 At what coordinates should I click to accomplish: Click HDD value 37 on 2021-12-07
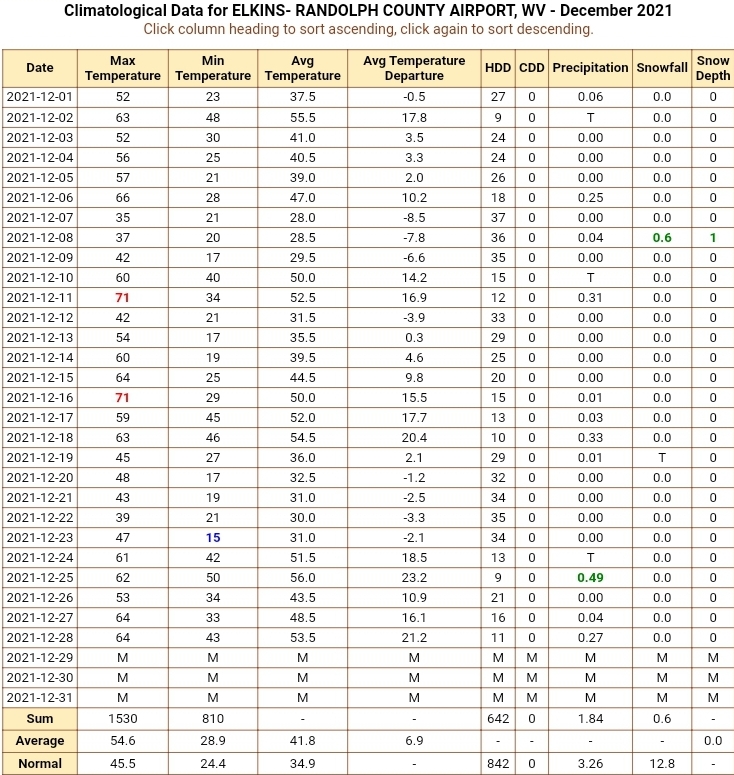point(498,217)
